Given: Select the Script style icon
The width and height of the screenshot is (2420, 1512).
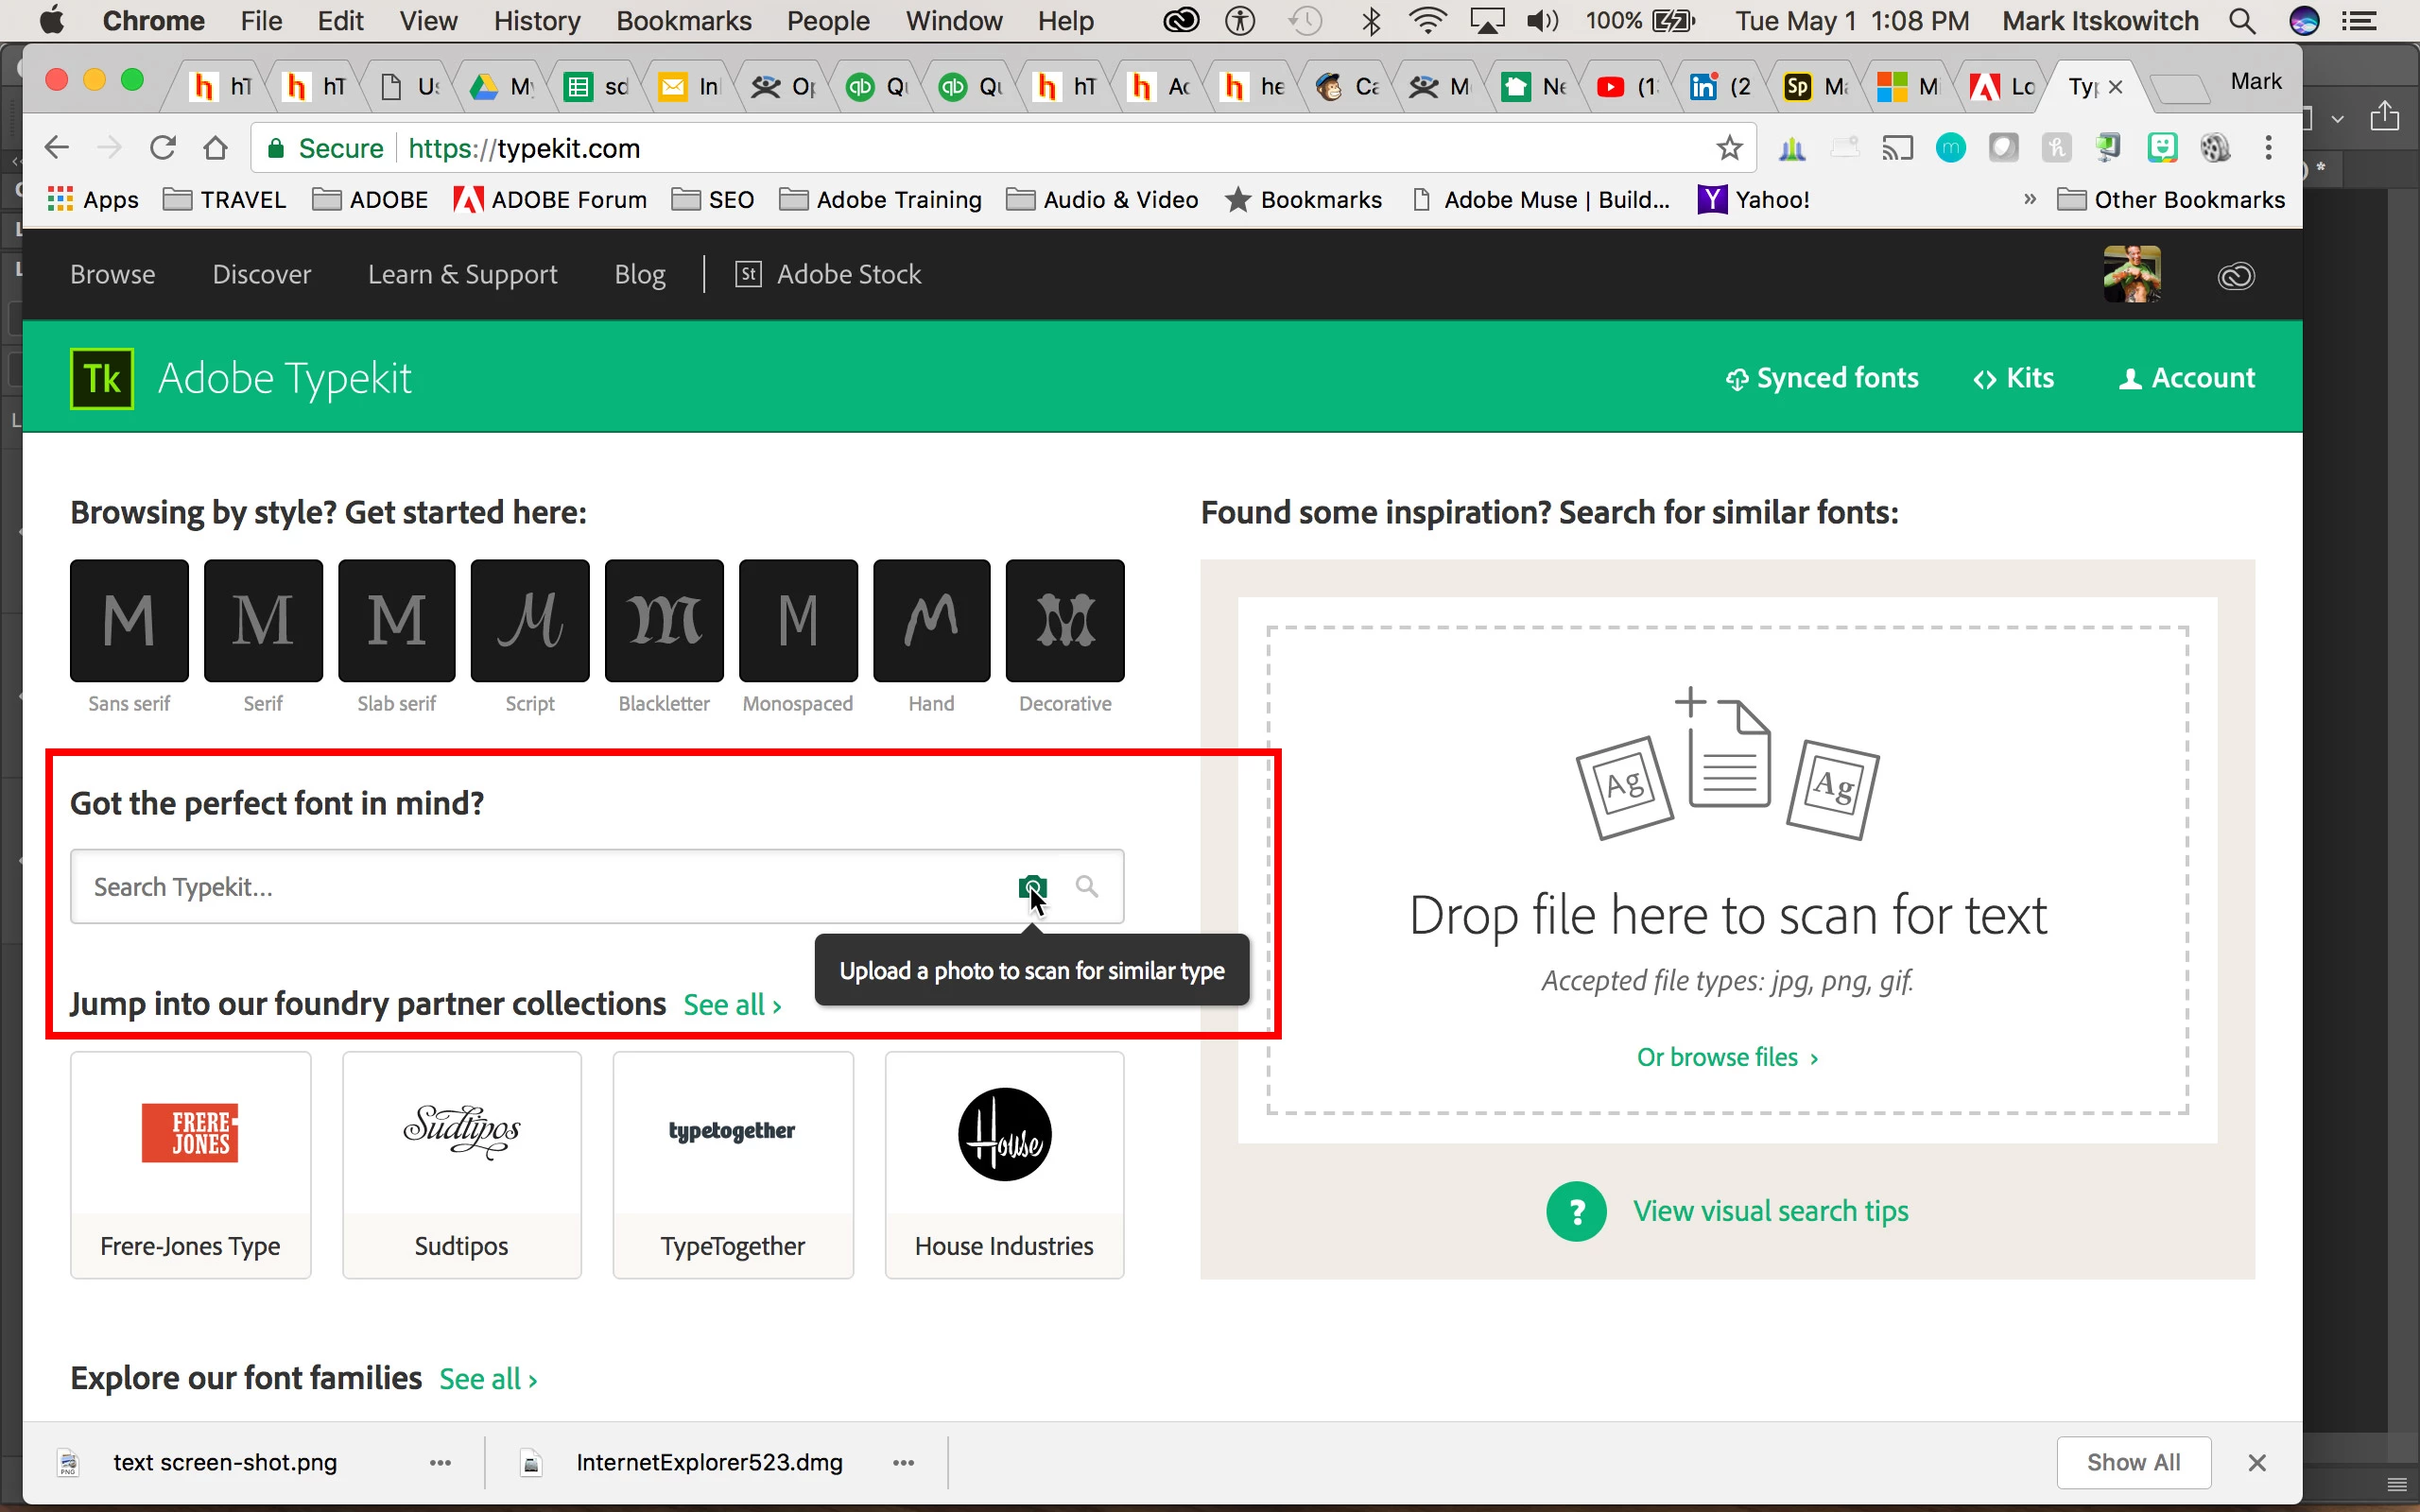Looking at the screenshot, I should 530,620.
